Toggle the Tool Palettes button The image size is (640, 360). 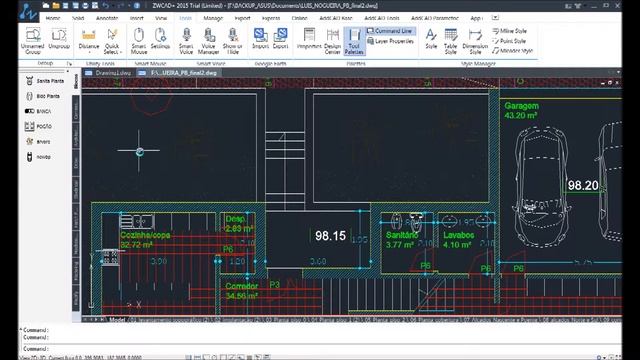(354, 41)
